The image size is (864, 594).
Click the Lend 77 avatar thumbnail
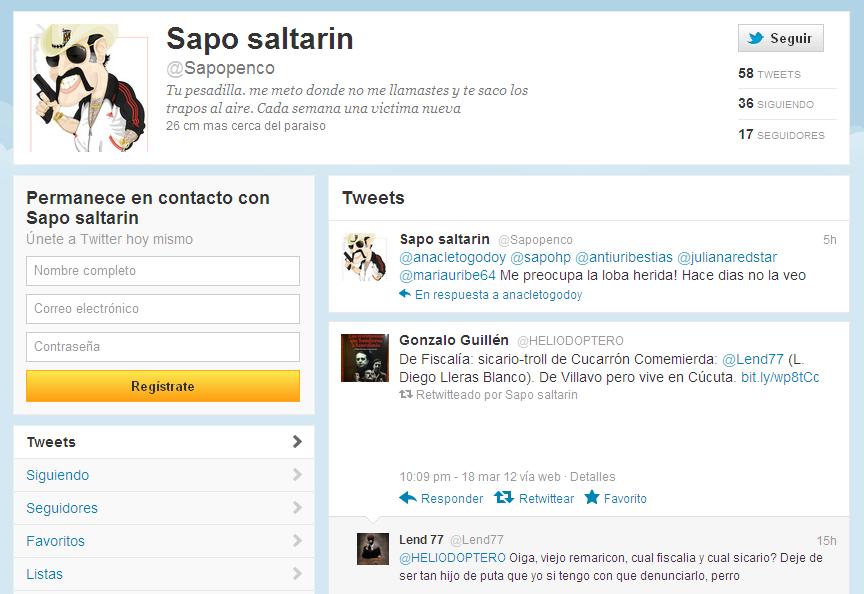coord(373,549)
